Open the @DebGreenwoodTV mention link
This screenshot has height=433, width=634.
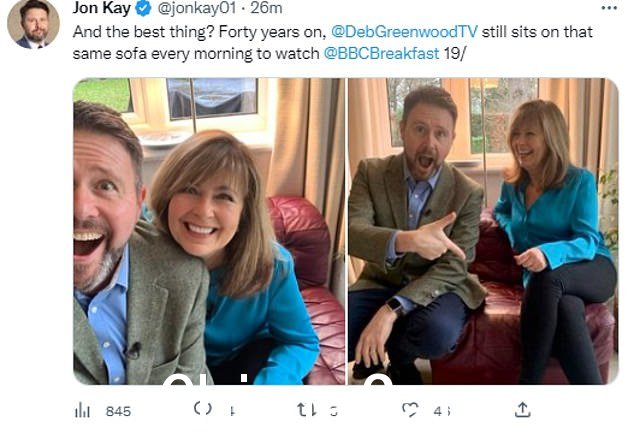pos(404,32)
